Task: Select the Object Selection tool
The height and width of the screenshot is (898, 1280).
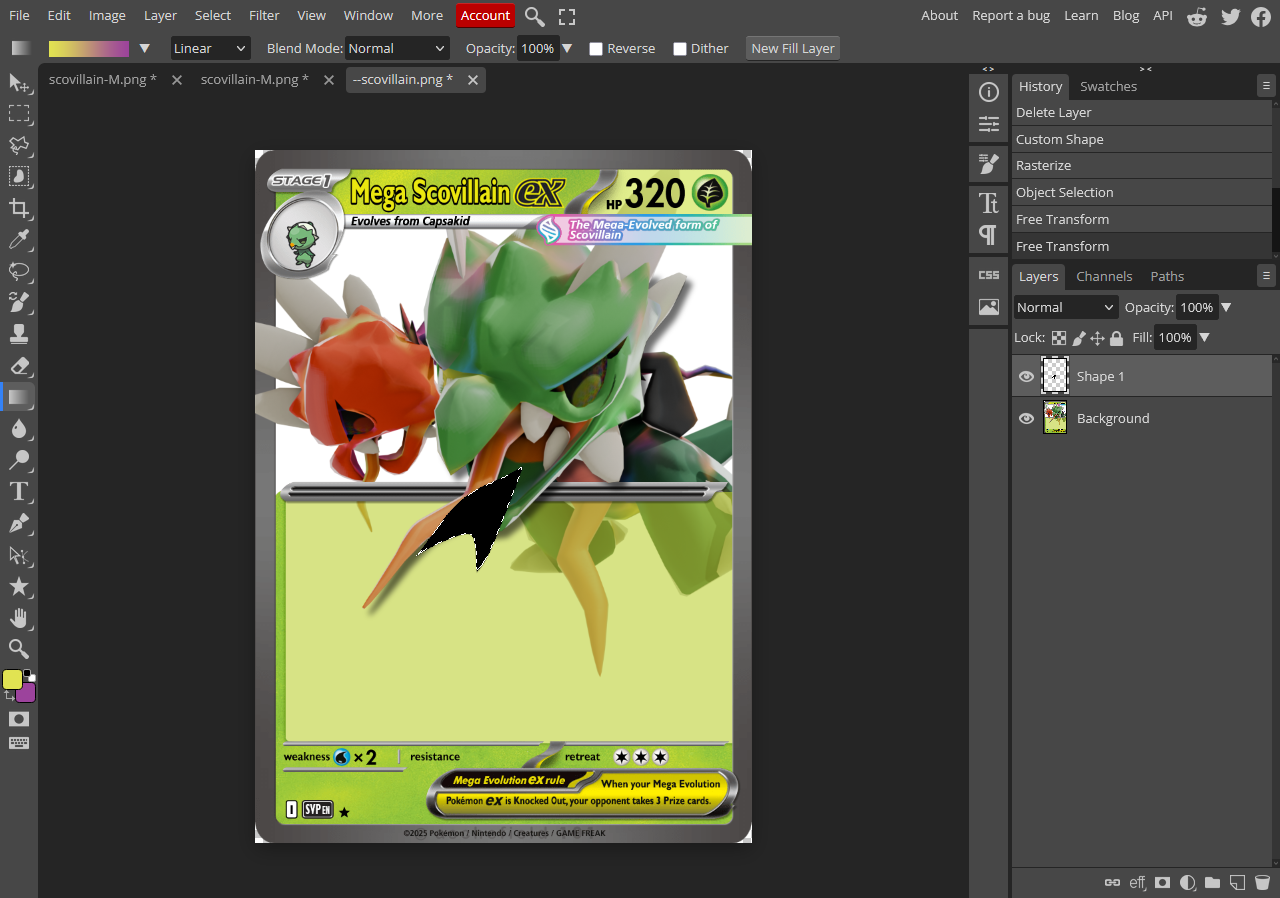Action: pyautogui.click(x=19, y=177)
